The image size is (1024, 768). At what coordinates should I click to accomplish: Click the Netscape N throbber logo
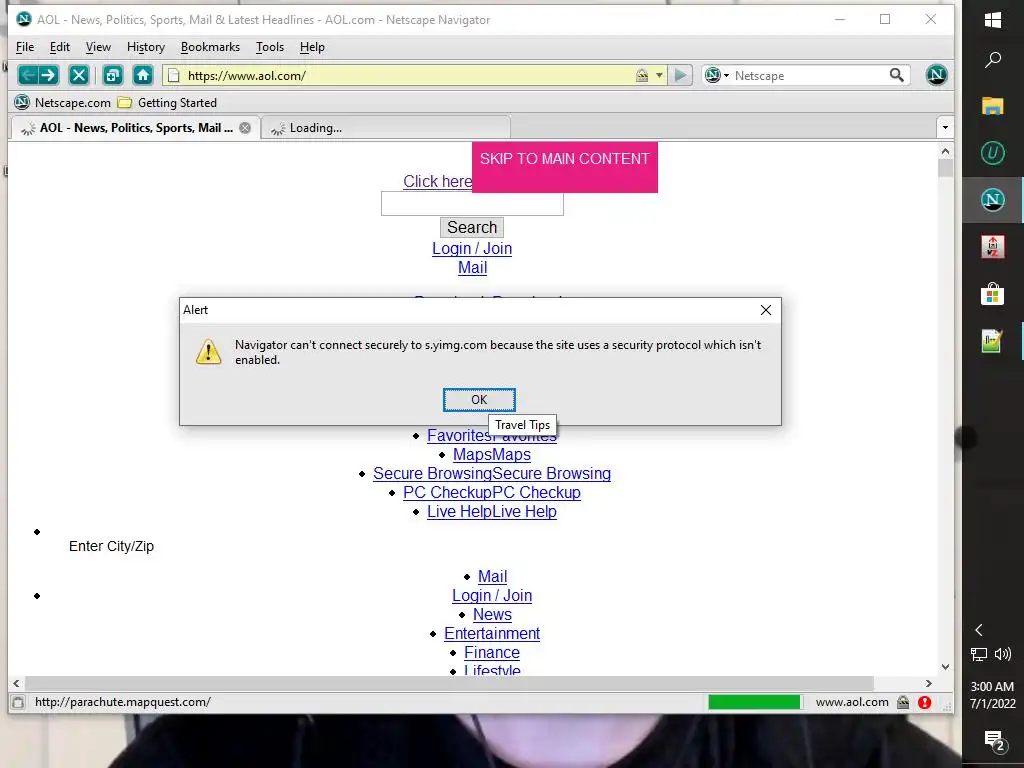(936, 74)
